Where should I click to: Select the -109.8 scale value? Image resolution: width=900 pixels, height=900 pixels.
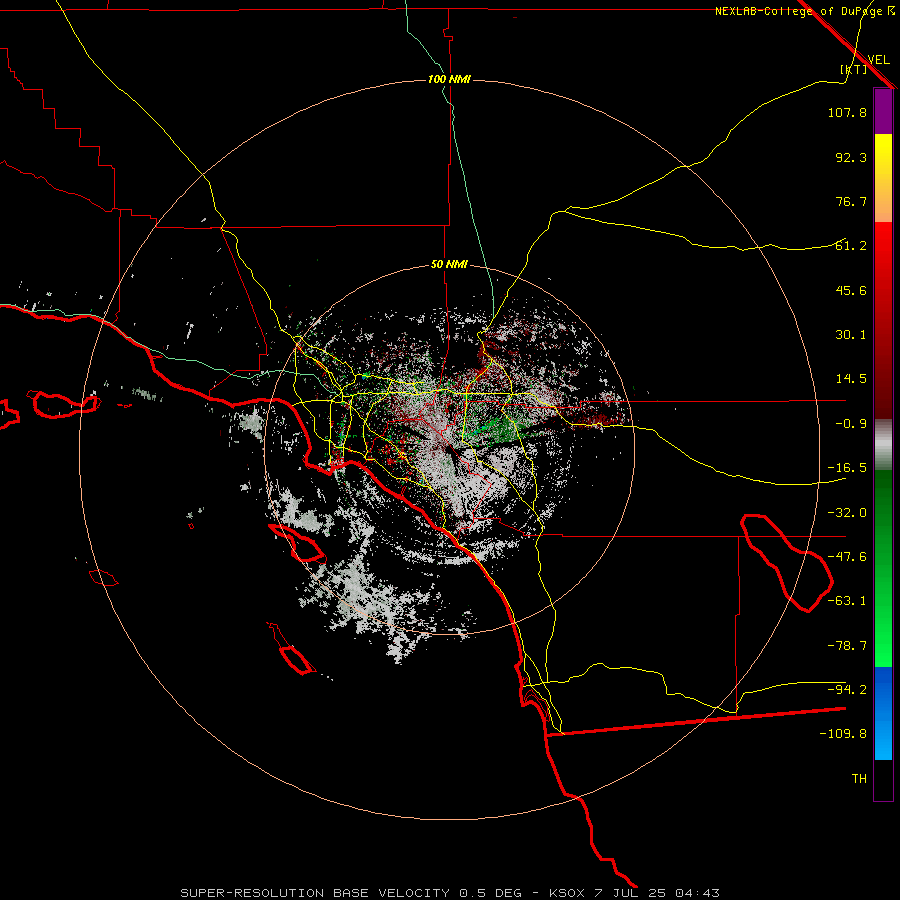pyautogui.click(x=843, y=734)
